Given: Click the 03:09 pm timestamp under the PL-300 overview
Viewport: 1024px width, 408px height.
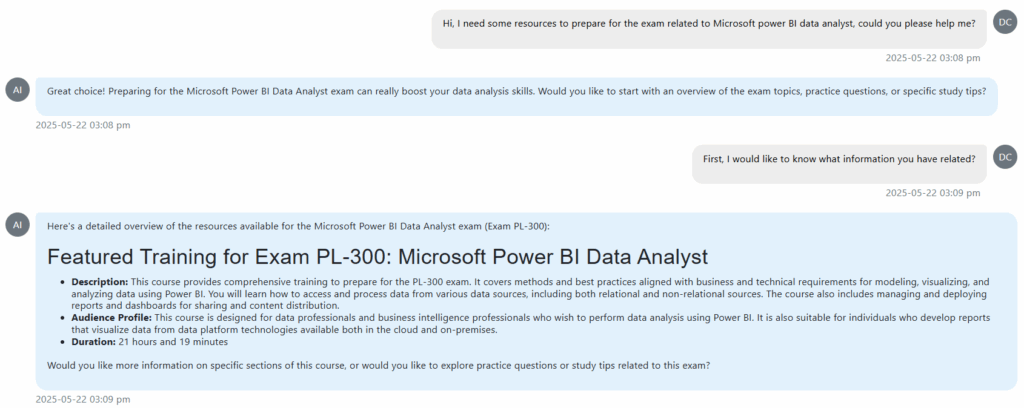Looking at the screenshot, I should [x=82, y=399].
